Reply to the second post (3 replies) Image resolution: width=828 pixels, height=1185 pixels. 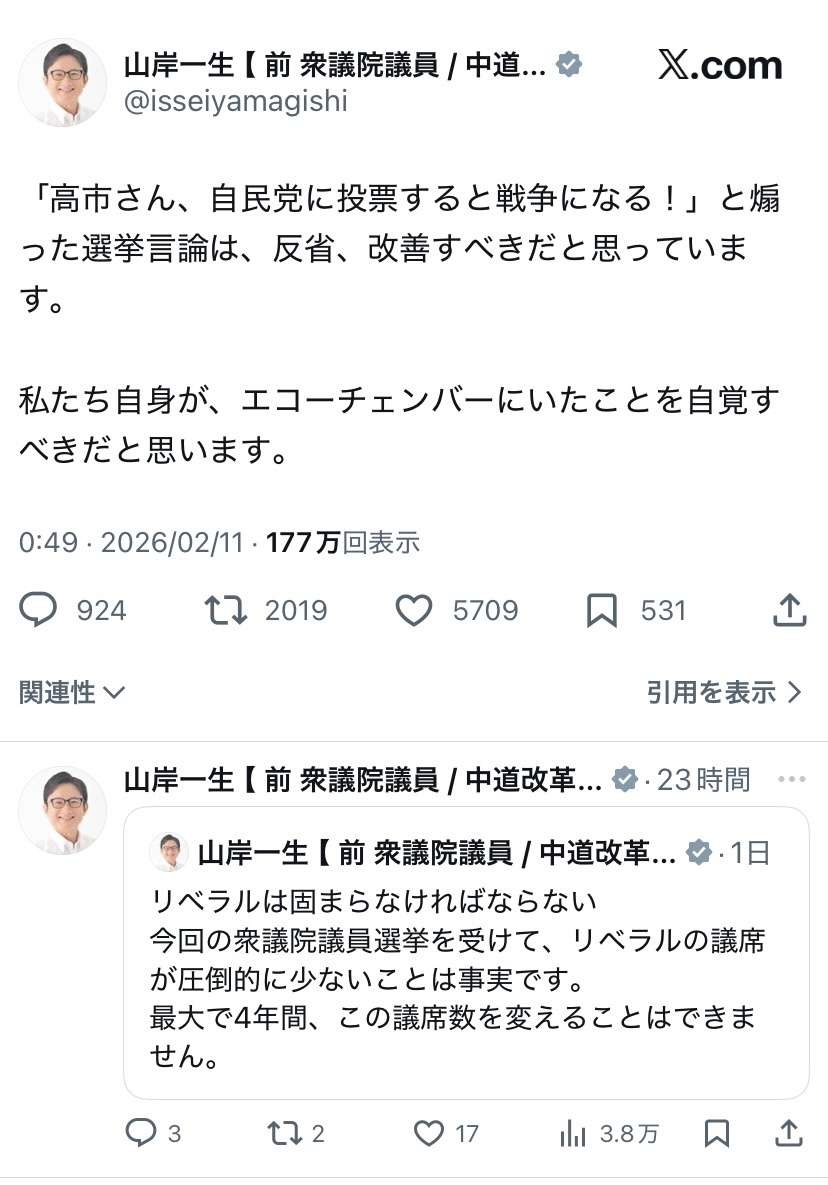[x=139, y=1132]
